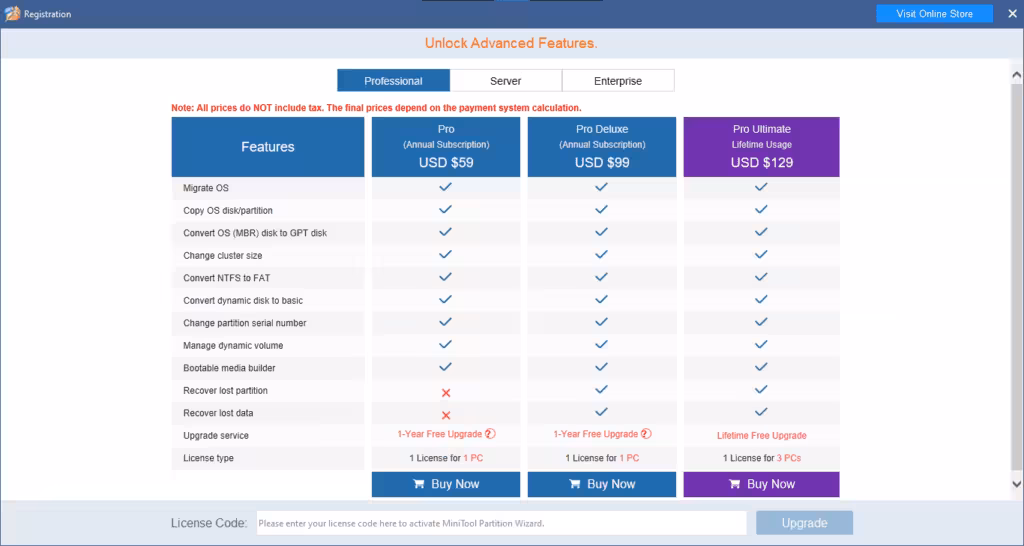Click the Recover lost data label

click(218, 413)
